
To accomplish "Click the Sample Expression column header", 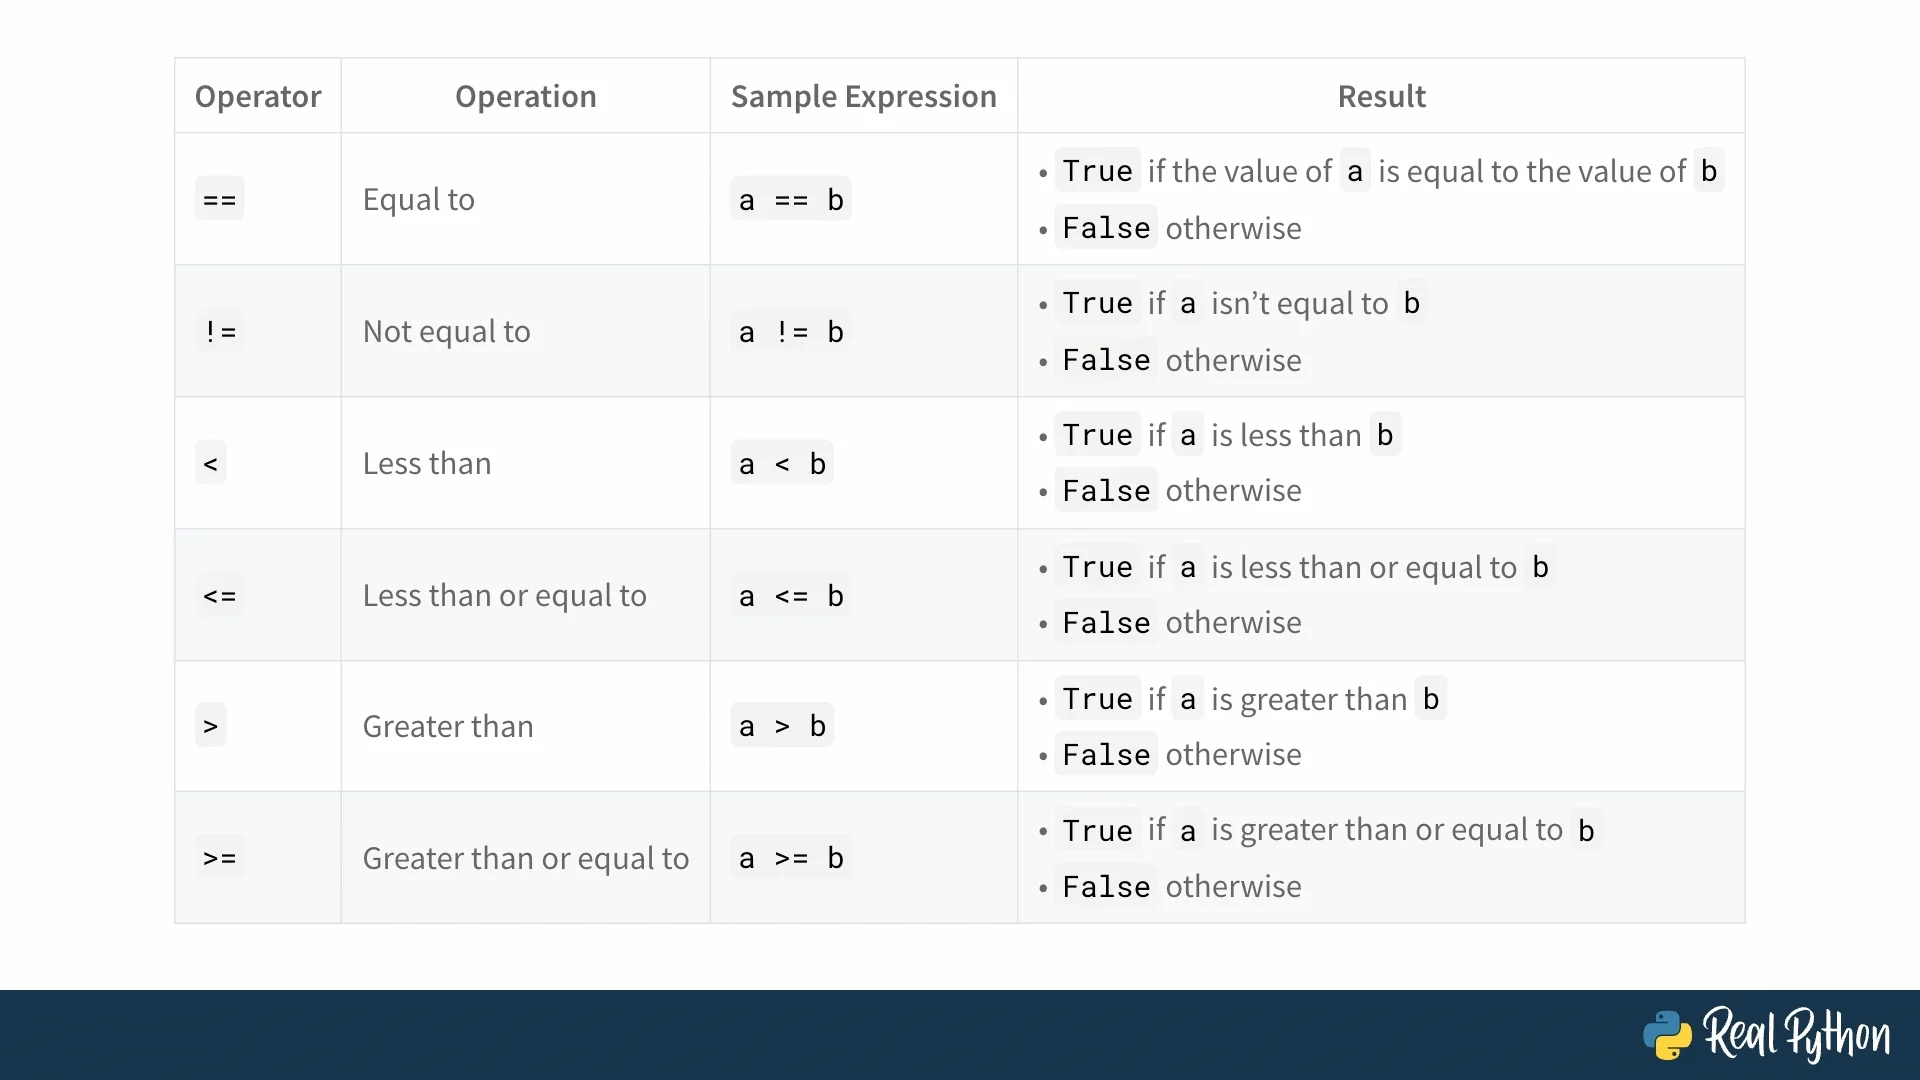I will point(863,96).
